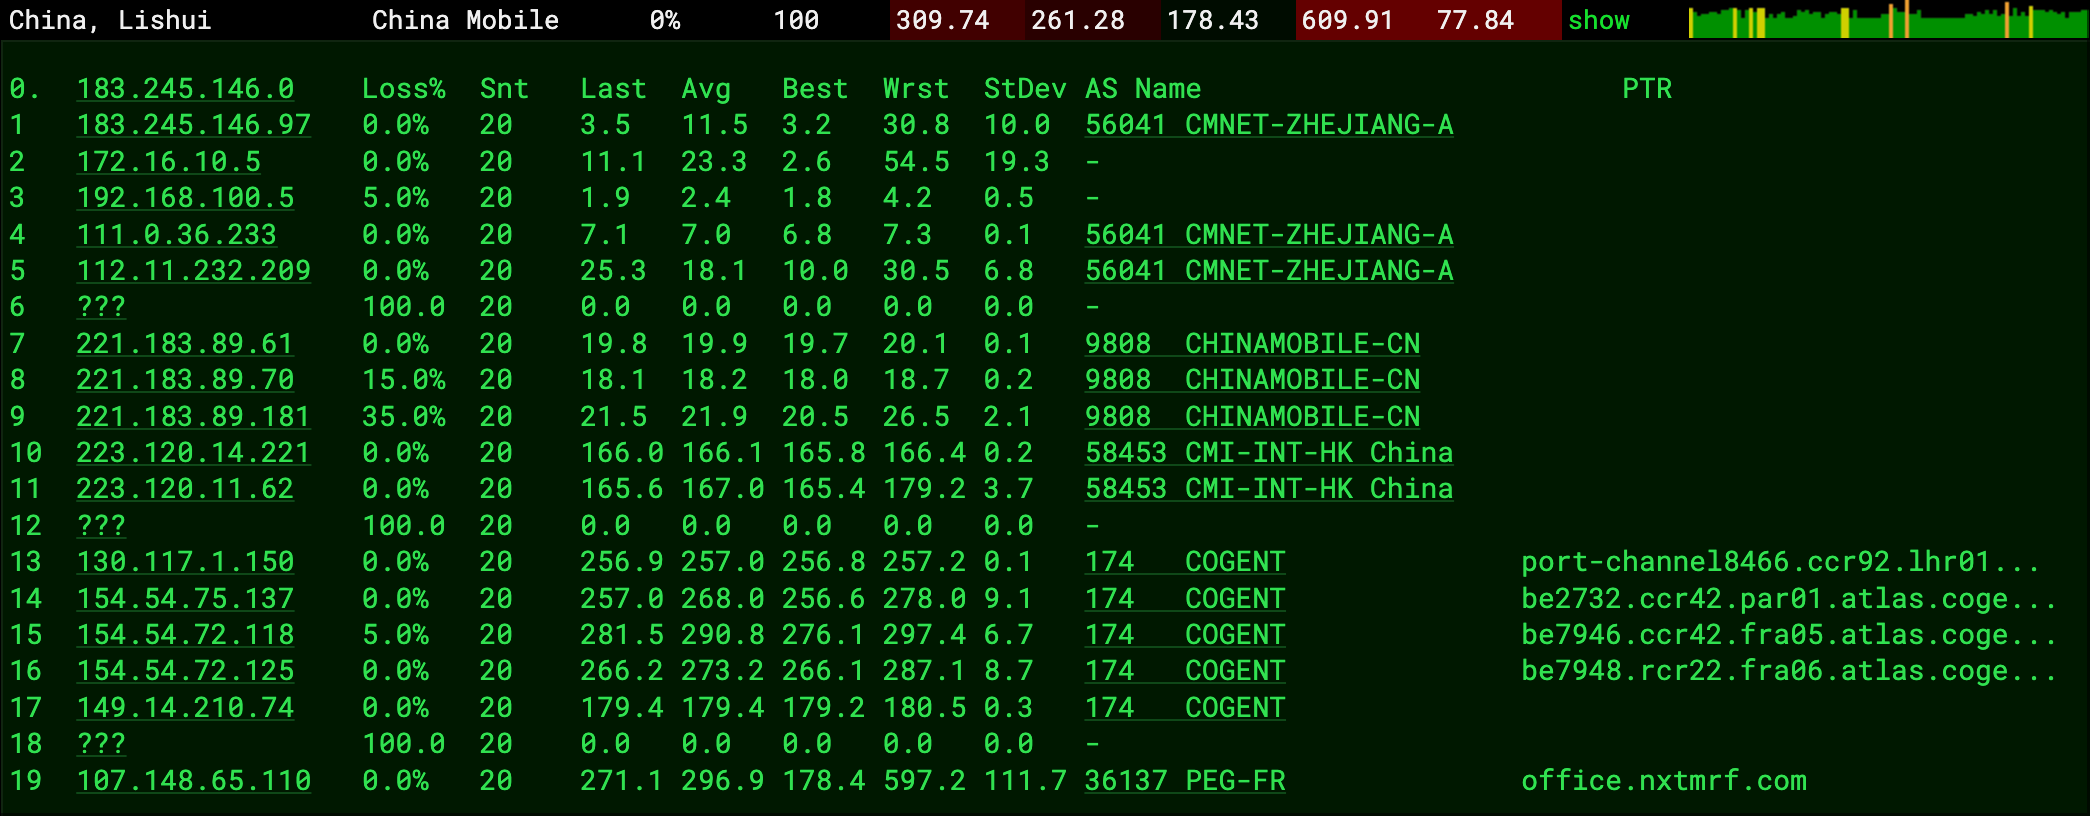Viewport: 2090px width, 816px height.
Task: Click the ??? entry on hop 6
Action: tap(101, 307)
